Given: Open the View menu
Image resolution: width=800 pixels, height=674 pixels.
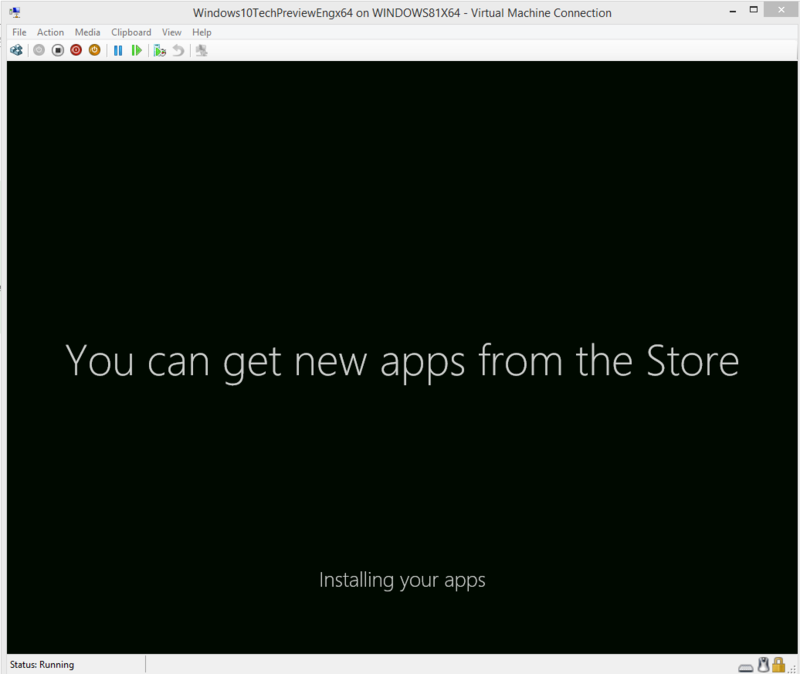Looking at the screenshot, I should [171, 32].
